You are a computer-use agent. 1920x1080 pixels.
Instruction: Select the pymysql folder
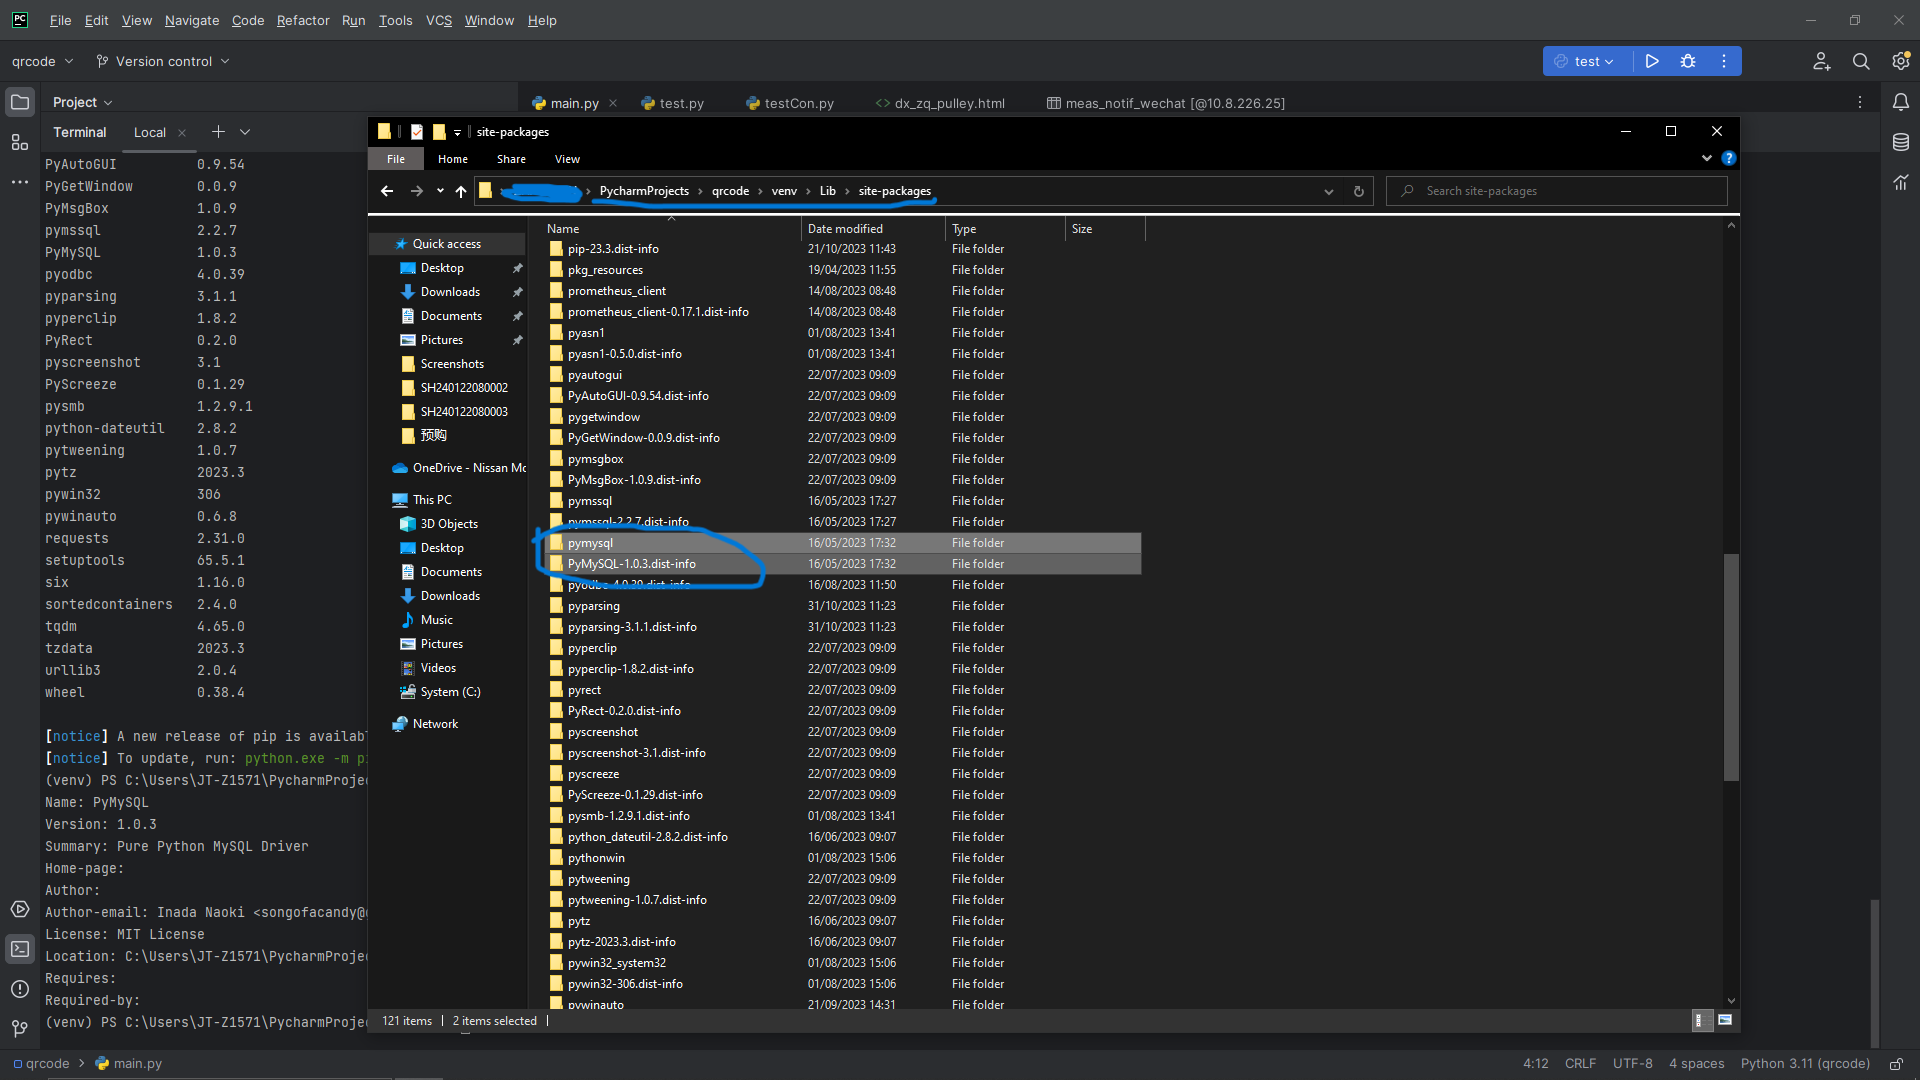click(843, 543)
